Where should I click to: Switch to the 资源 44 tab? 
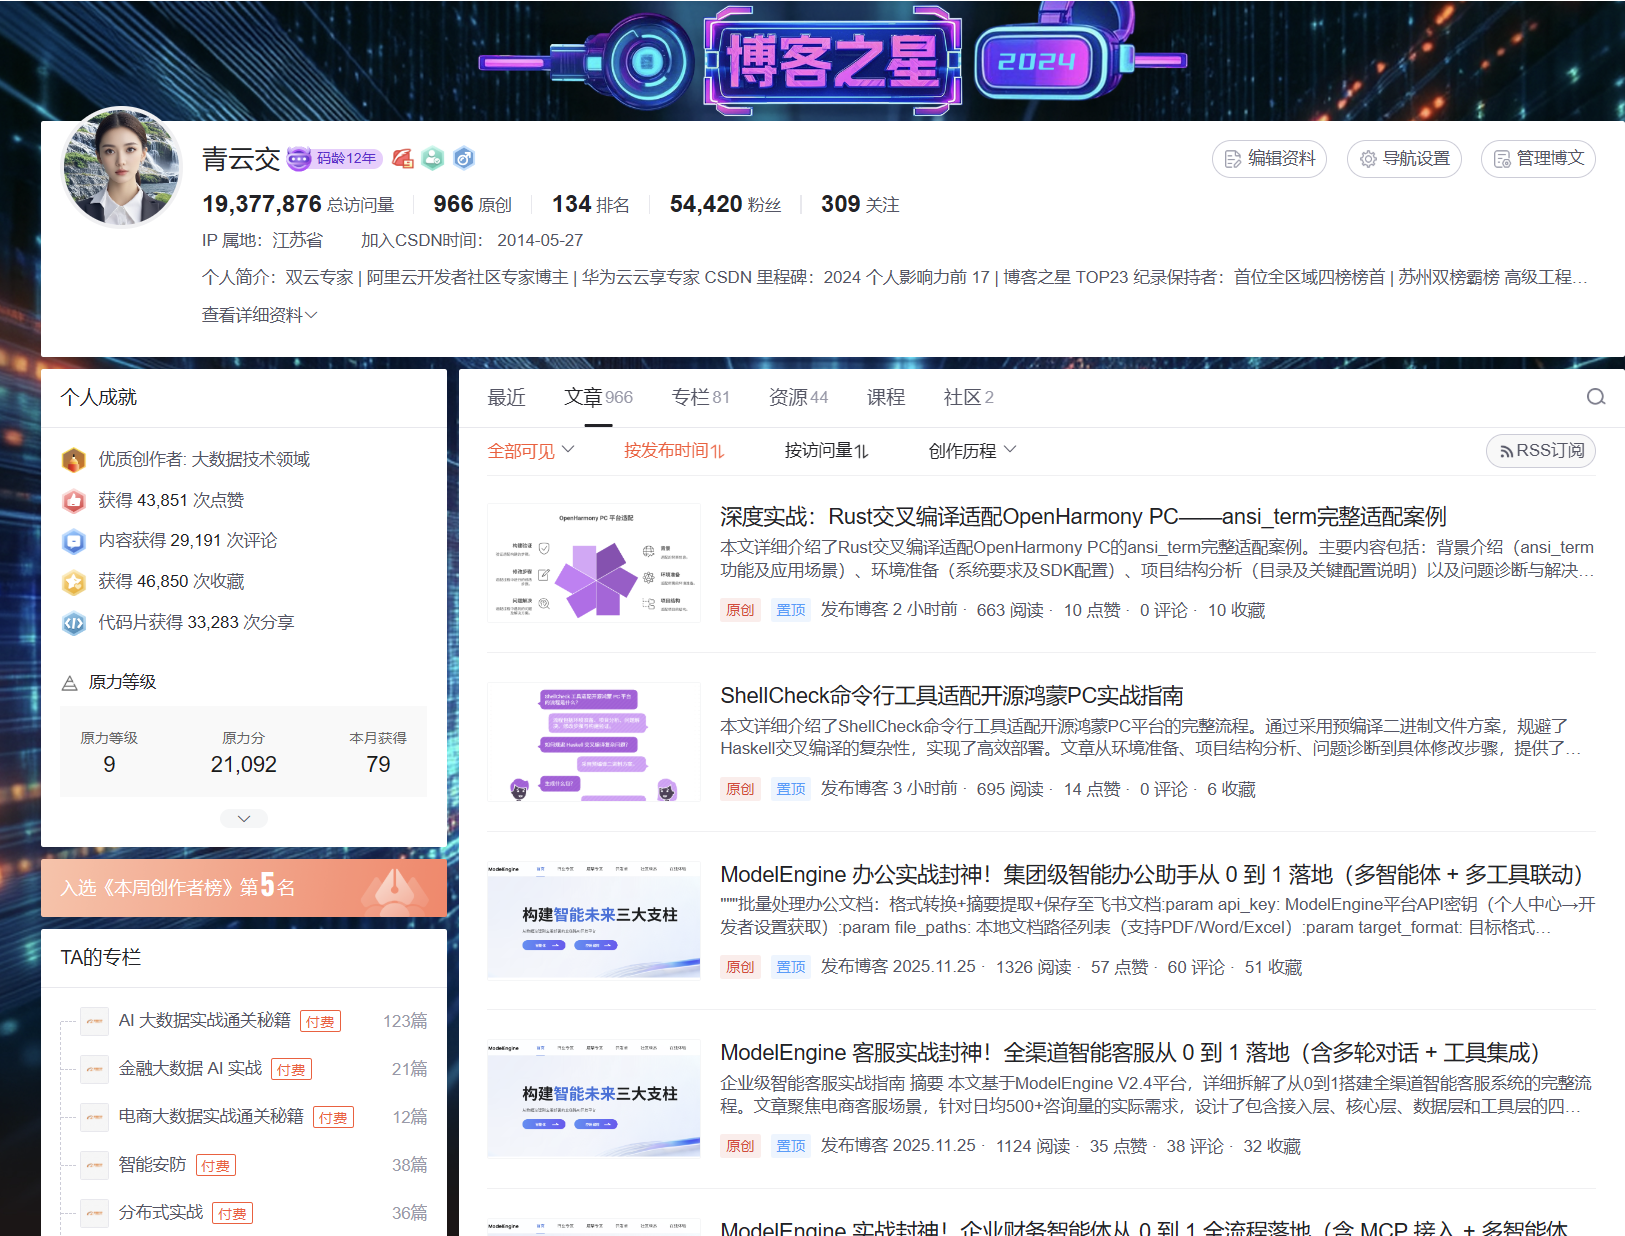pos(798,398)
